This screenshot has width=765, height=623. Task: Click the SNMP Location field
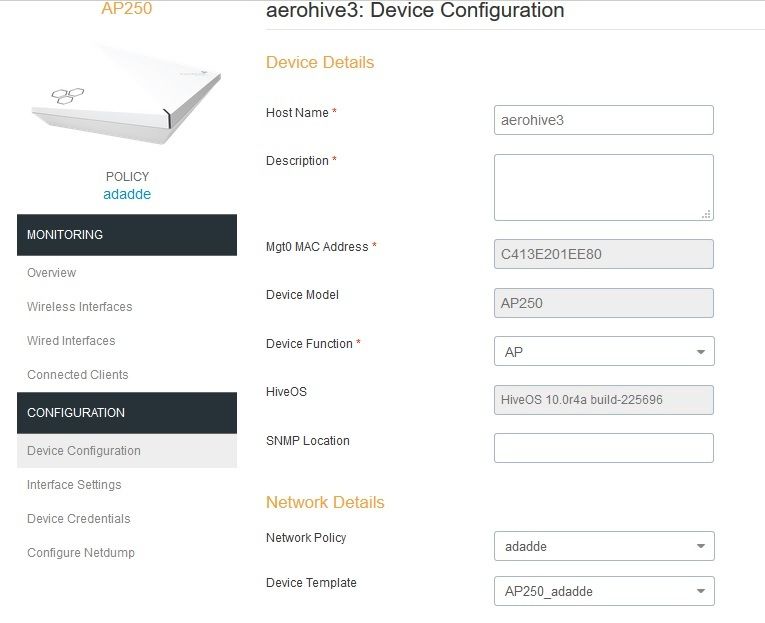point(603,448)
